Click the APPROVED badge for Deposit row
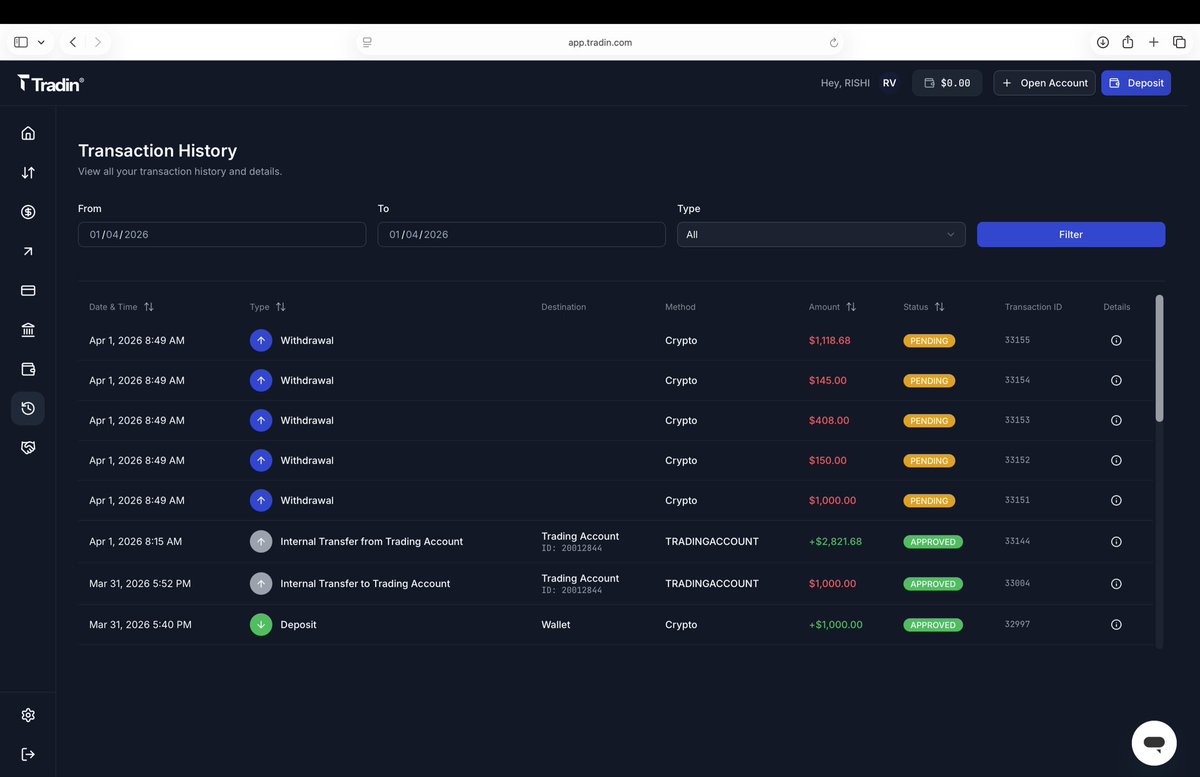This screenshot has height=777, width=1200. 933,625
